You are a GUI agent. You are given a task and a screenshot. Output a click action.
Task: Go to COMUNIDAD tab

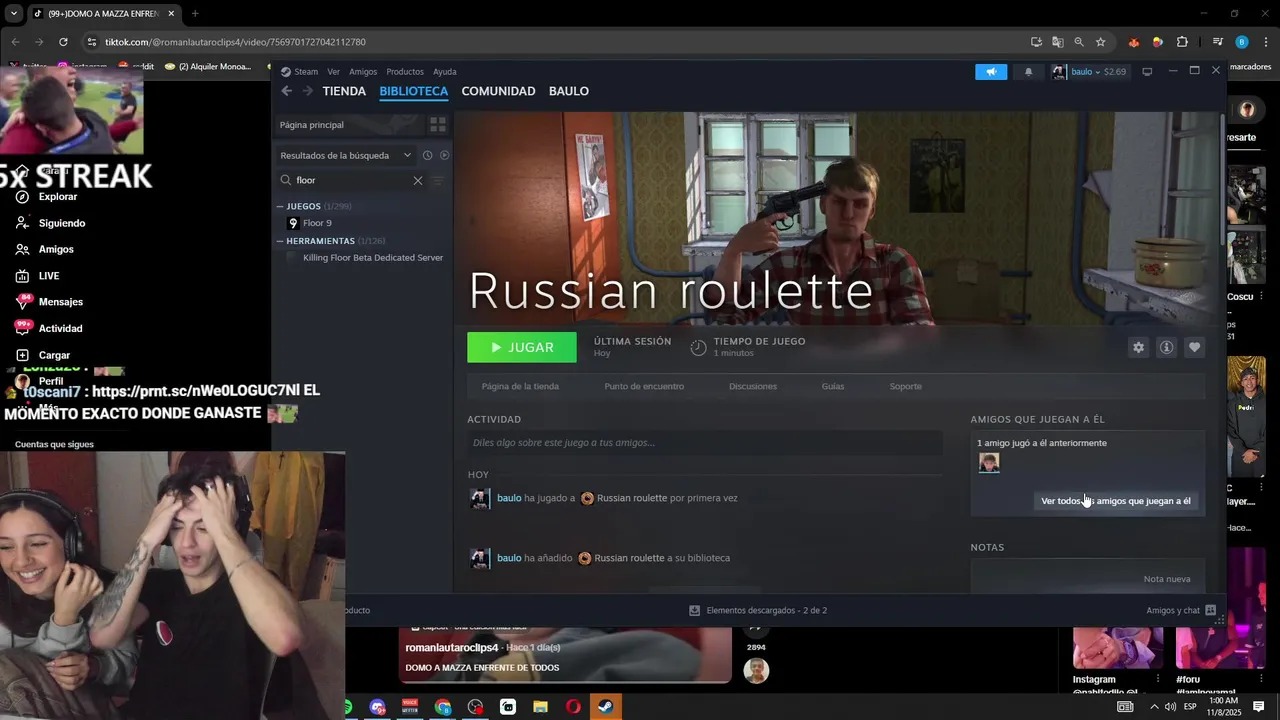(498, 91)
